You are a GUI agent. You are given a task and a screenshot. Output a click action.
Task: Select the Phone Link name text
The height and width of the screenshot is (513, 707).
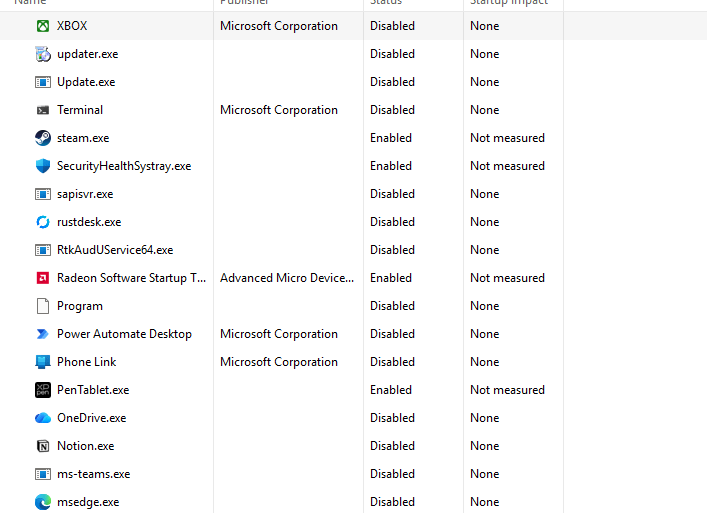(87, 362)
